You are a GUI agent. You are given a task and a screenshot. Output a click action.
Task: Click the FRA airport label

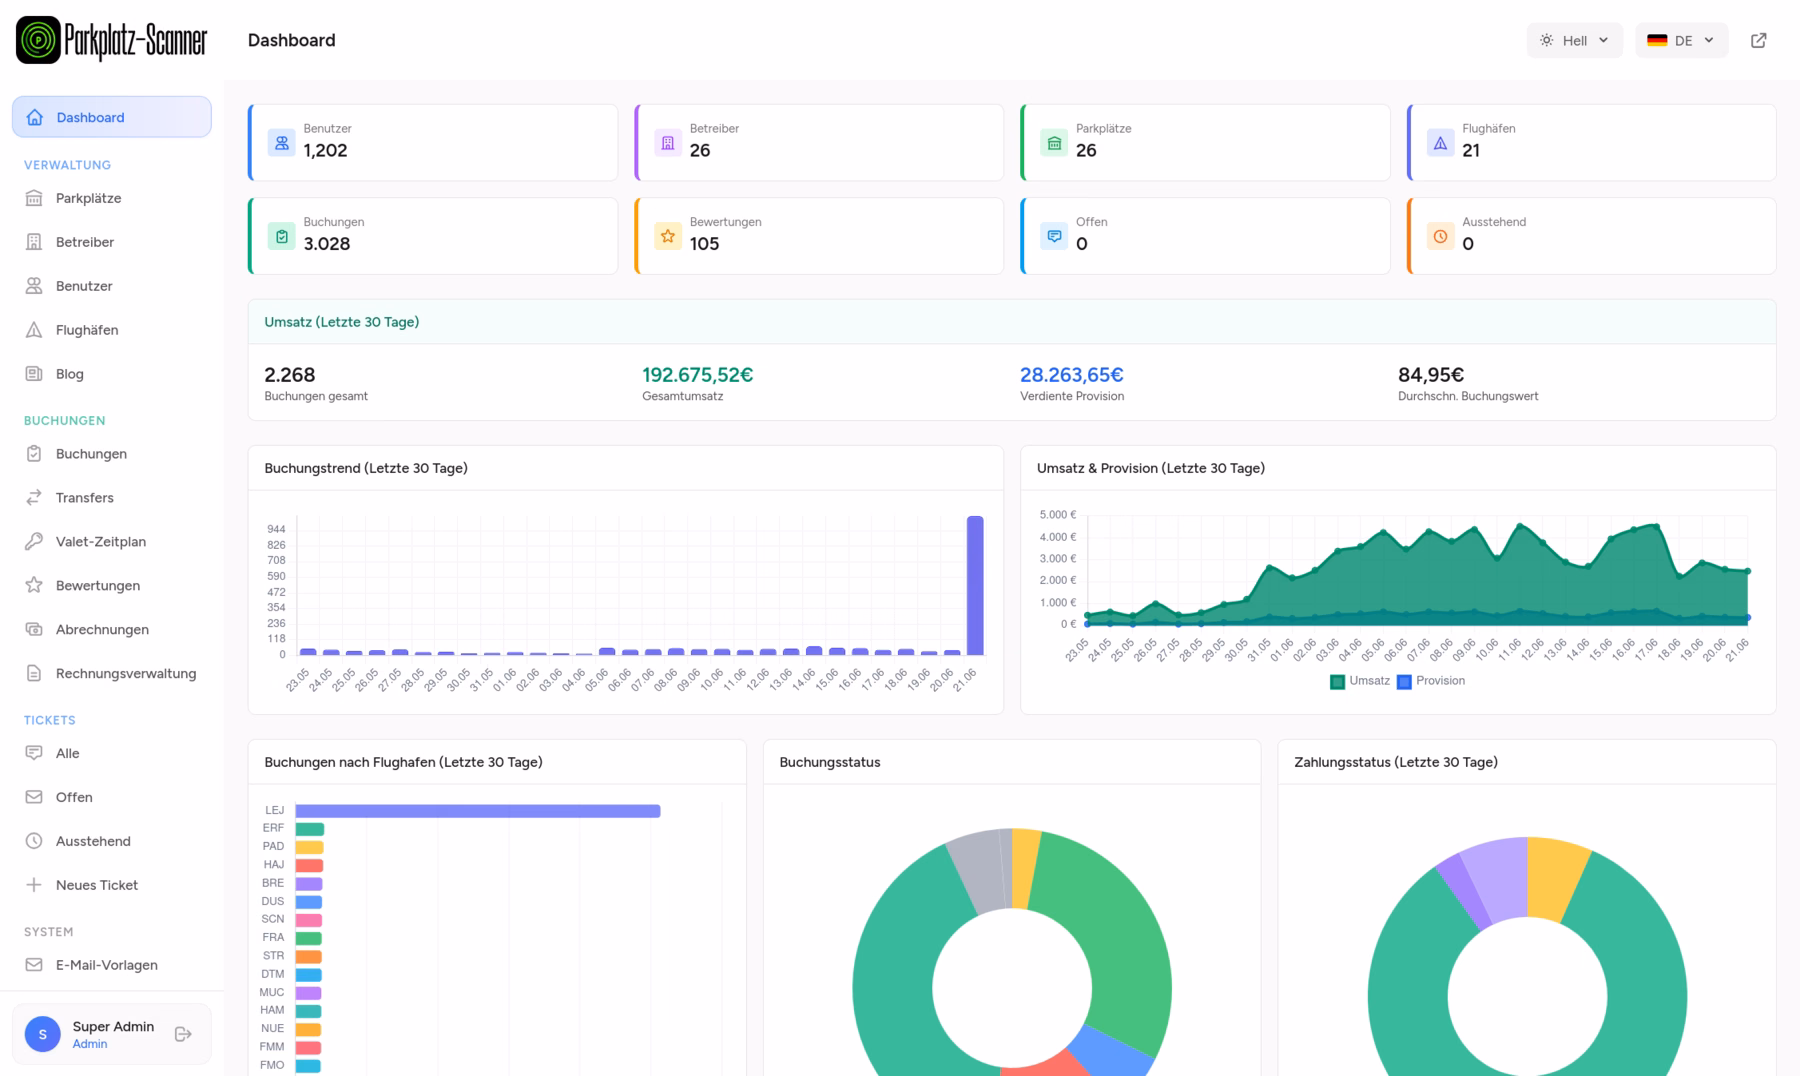(x=273, y=938)
